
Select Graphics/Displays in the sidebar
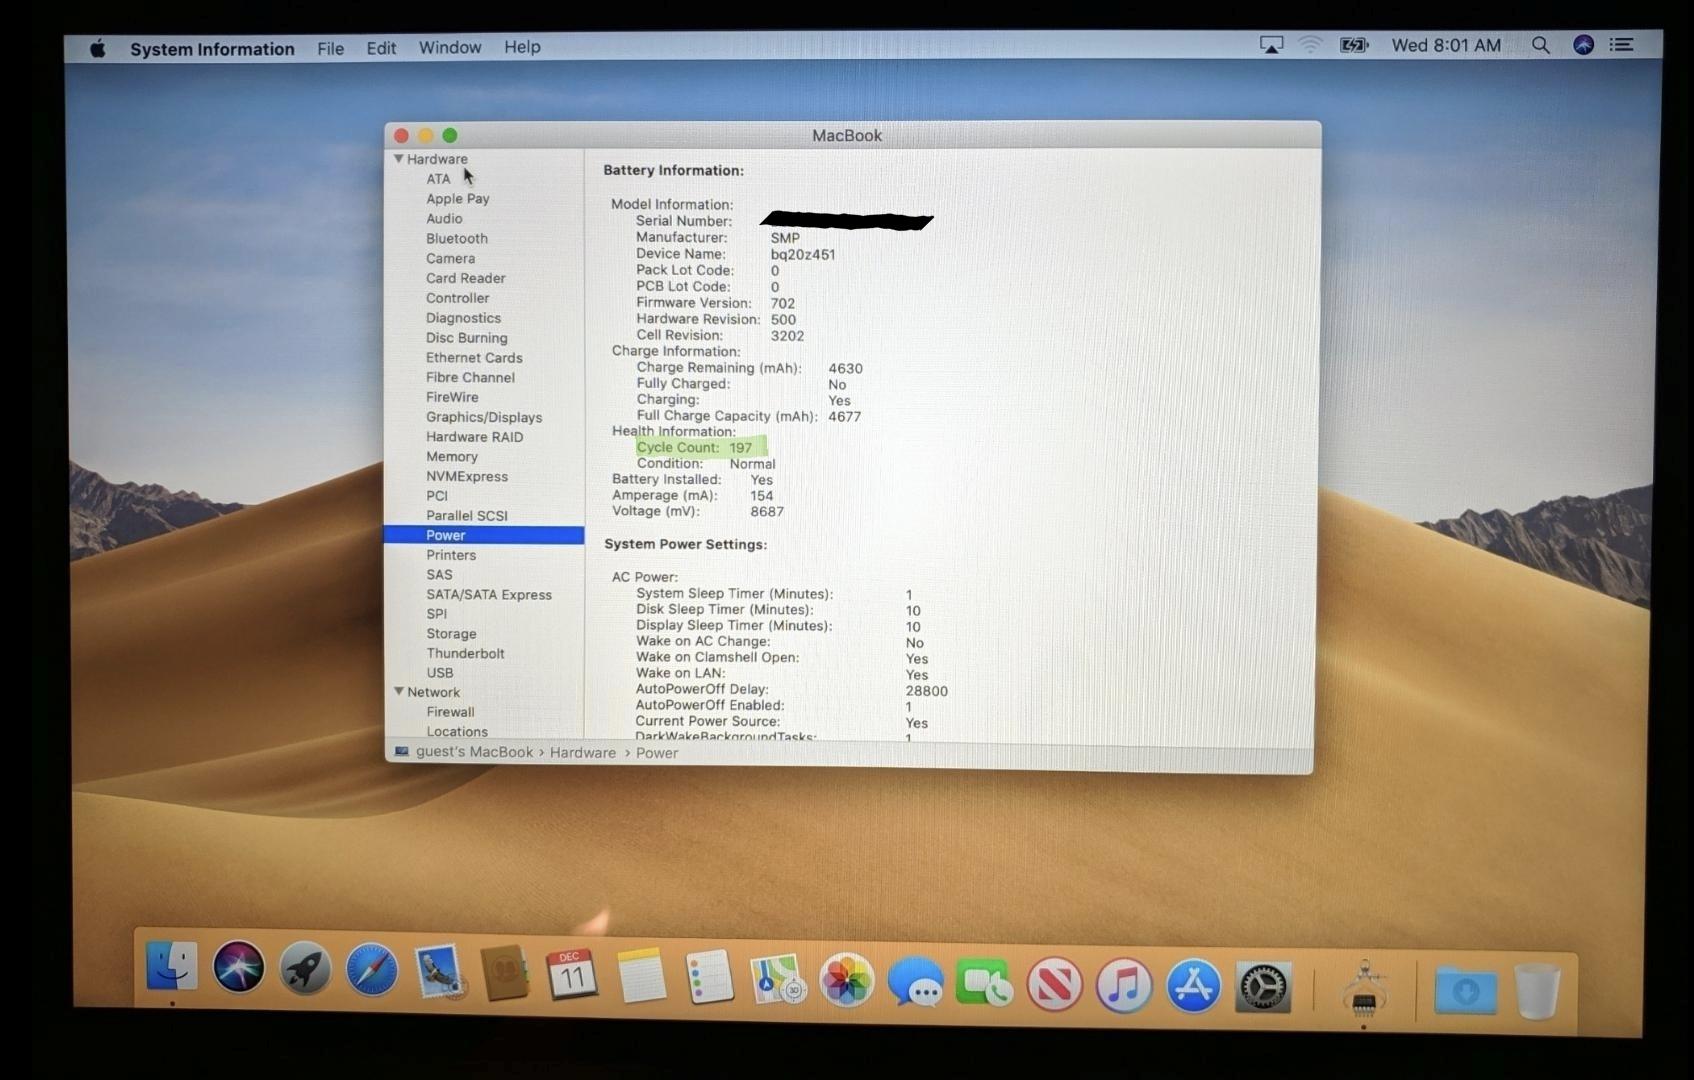(484, 417)
